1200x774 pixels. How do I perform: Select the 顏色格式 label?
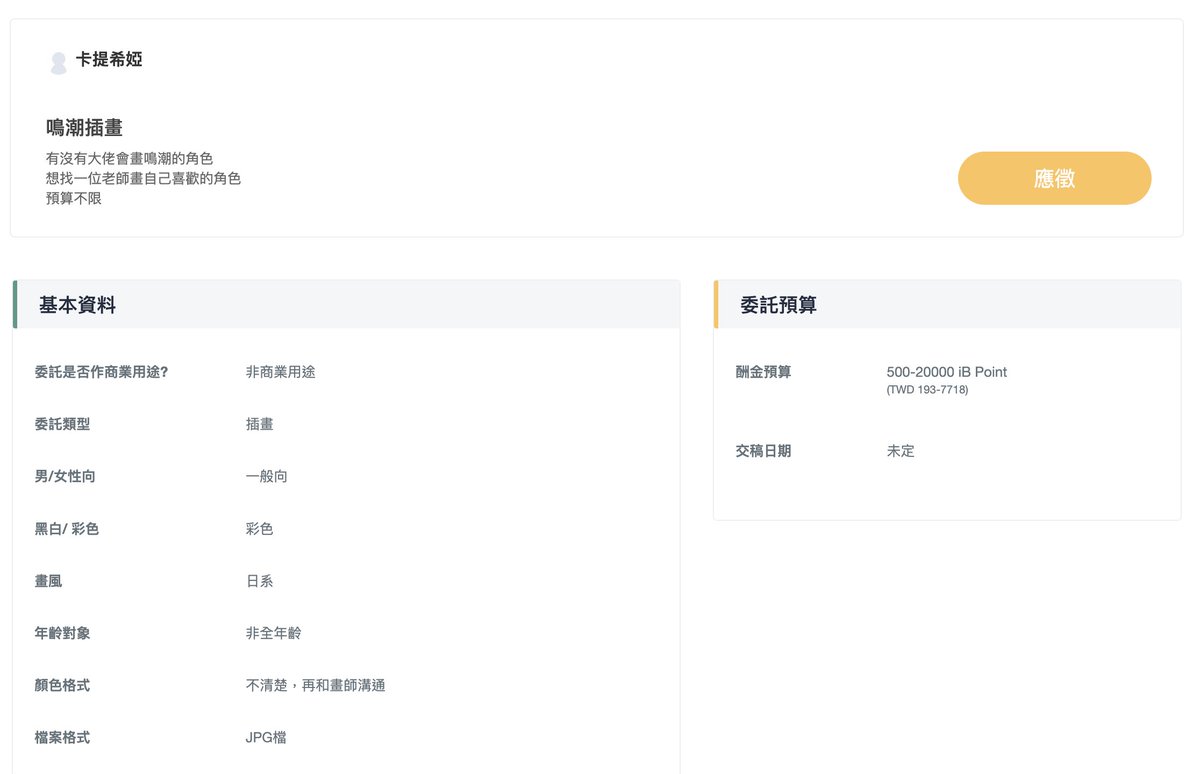pyautogui.click(x=62, y=685)
